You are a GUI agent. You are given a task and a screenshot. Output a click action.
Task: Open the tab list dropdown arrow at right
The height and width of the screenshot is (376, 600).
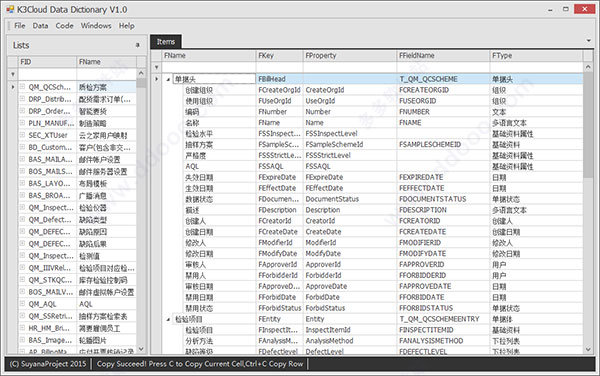click(588, 41)
